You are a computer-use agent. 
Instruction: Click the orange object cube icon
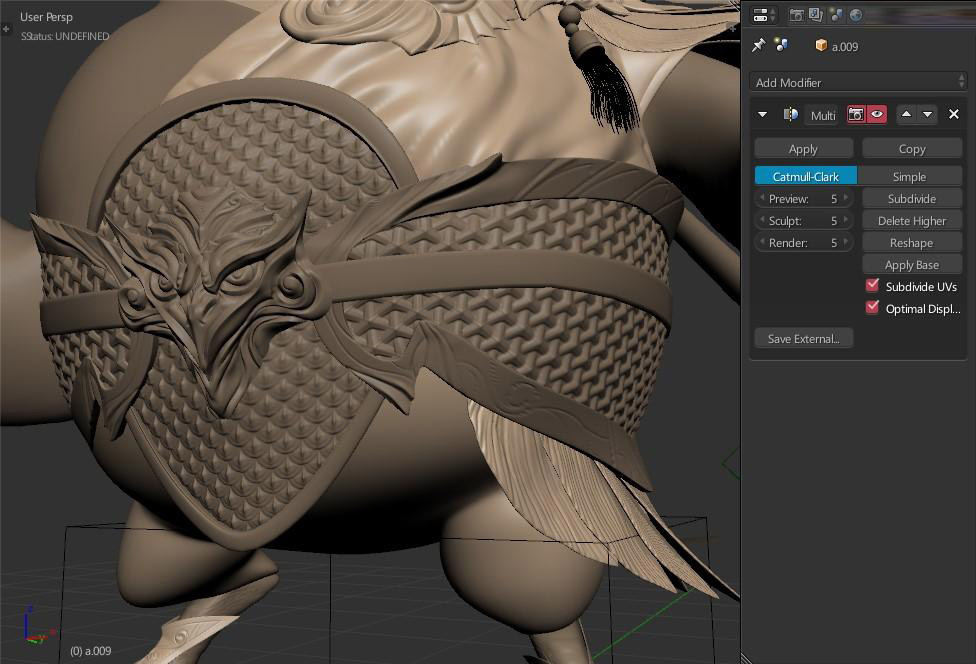(821, 45)
